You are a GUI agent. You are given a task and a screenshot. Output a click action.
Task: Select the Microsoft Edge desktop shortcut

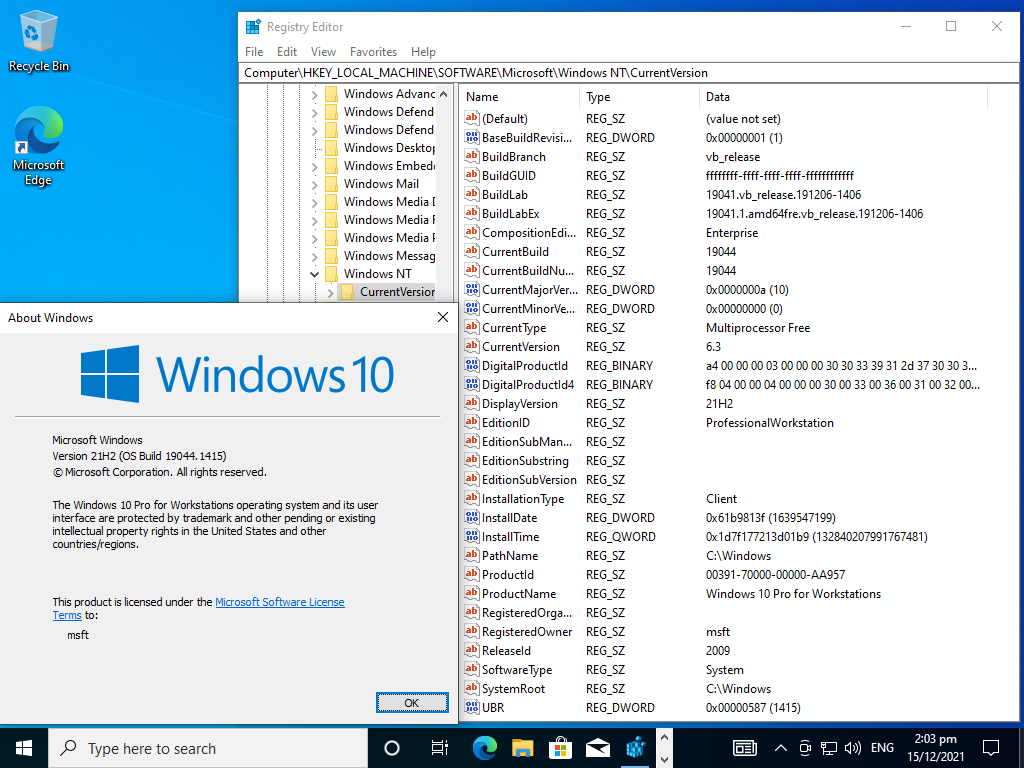[x=39, y=146]
